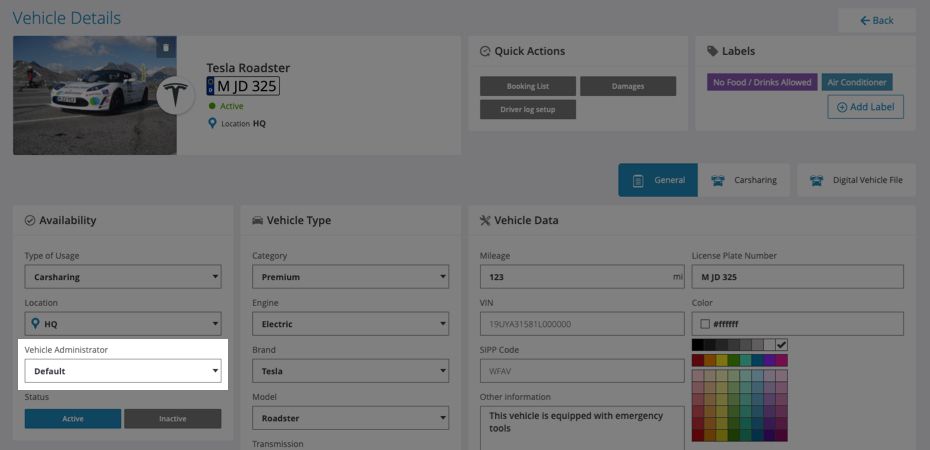The width and height of the screenshot is (930, 450).
Task: Click the plus icon in Add Label
Action: [842, 107]
